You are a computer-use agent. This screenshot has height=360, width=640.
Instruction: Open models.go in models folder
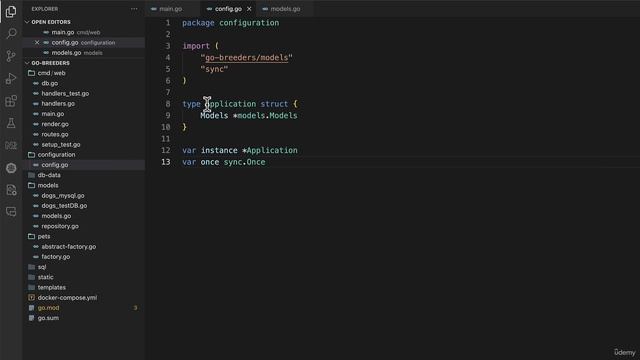[56, 216]
